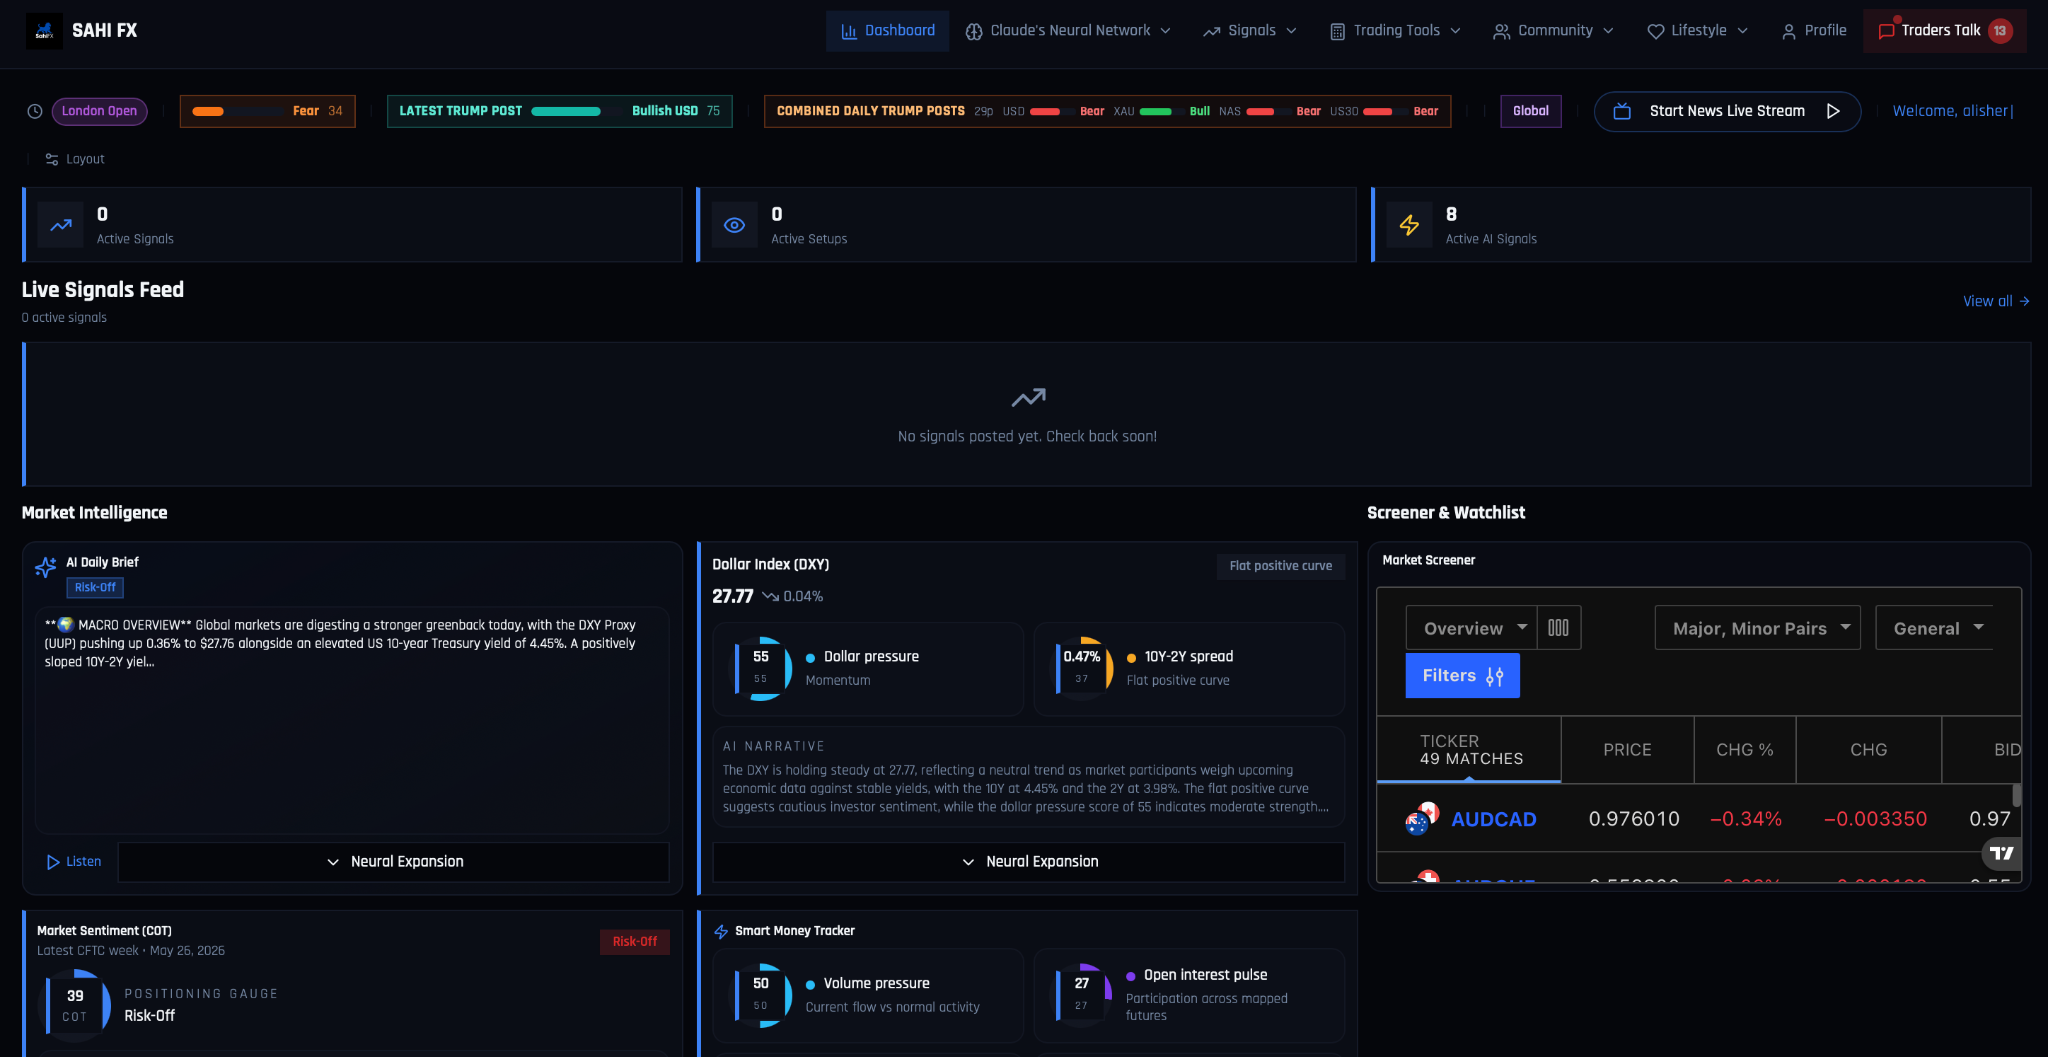Play the News Live Stream
The image size is (2048, 1057).
[x=1833, y=111]
